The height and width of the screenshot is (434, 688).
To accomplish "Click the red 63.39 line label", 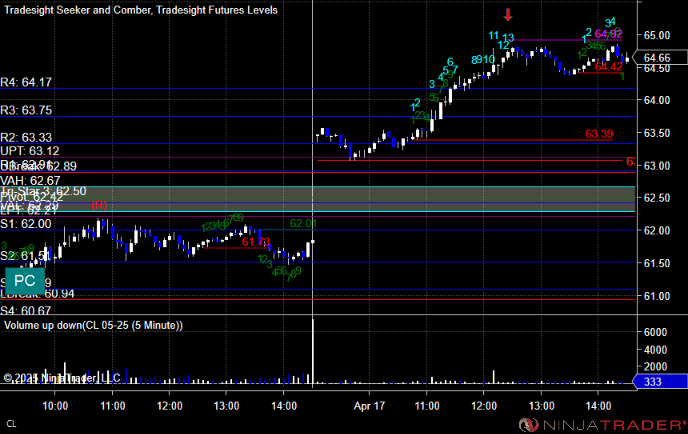I will click(599, 134).
